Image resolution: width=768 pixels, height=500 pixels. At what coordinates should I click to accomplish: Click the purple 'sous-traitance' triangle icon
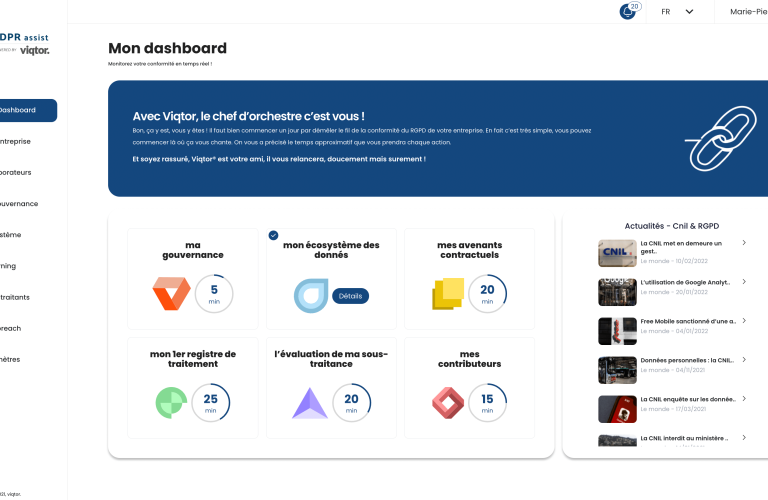310,402
